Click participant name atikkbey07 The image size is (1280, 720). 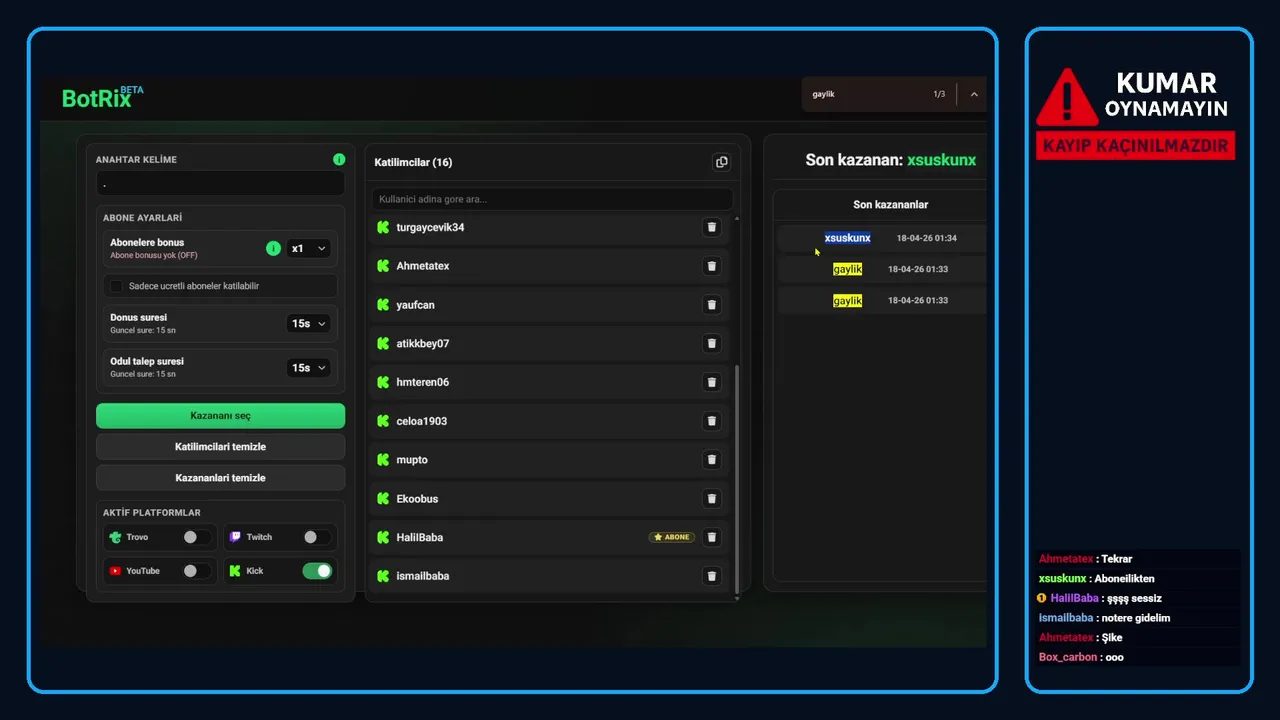422,343
